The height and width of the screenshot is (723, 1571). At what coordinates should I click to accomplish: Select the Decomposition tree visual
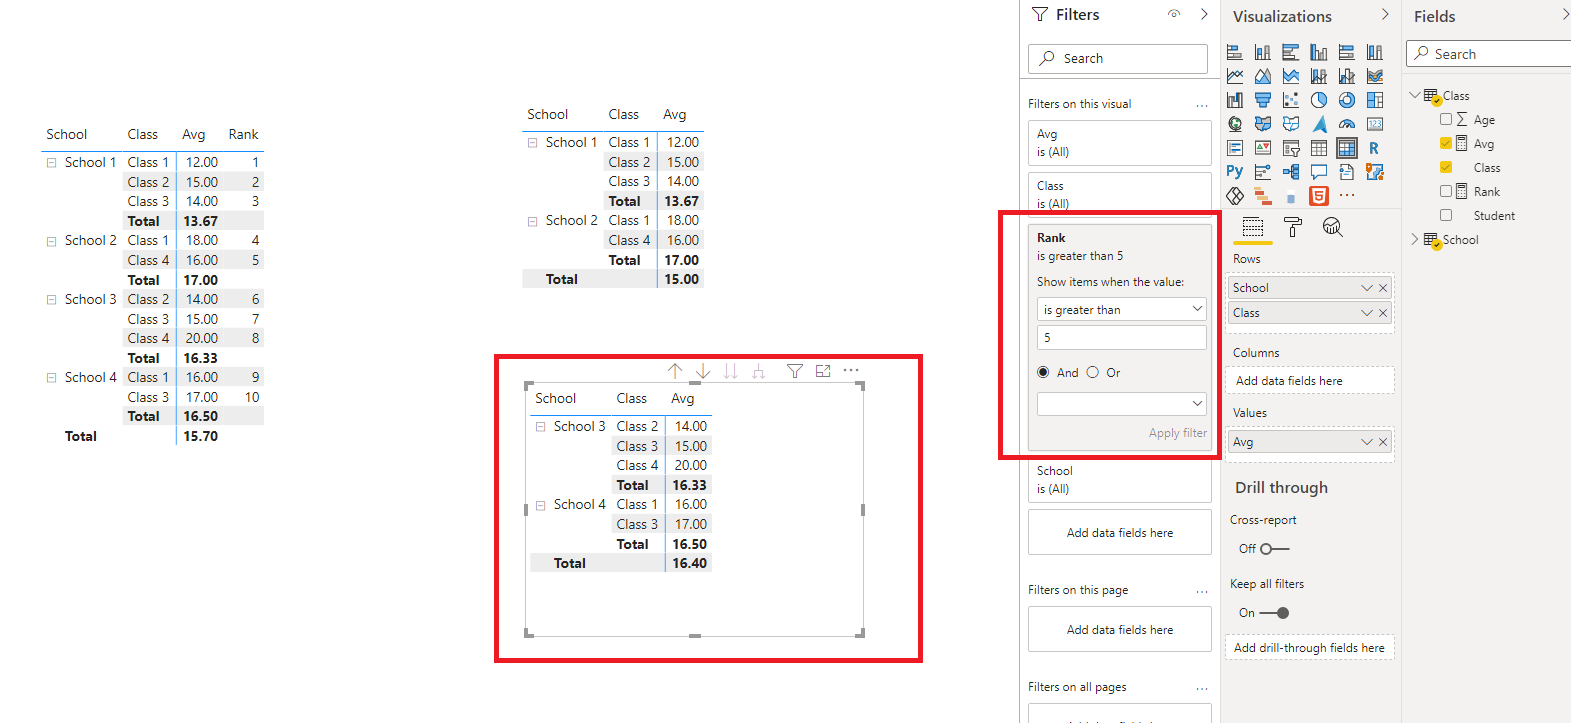tap(1291, 172)
